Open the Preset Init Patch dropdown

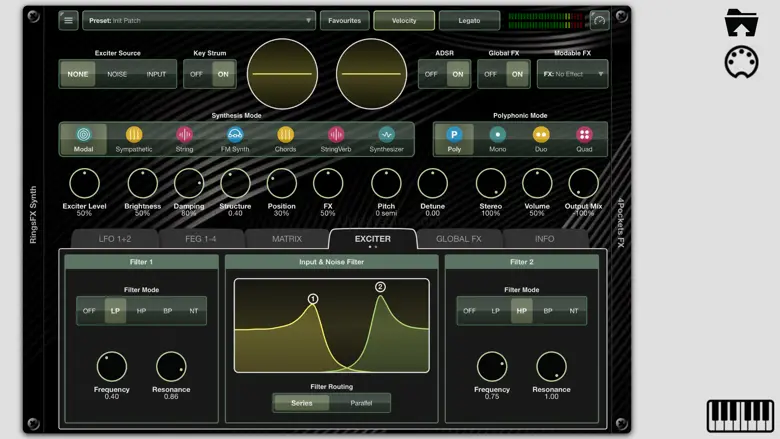(199, 20)
